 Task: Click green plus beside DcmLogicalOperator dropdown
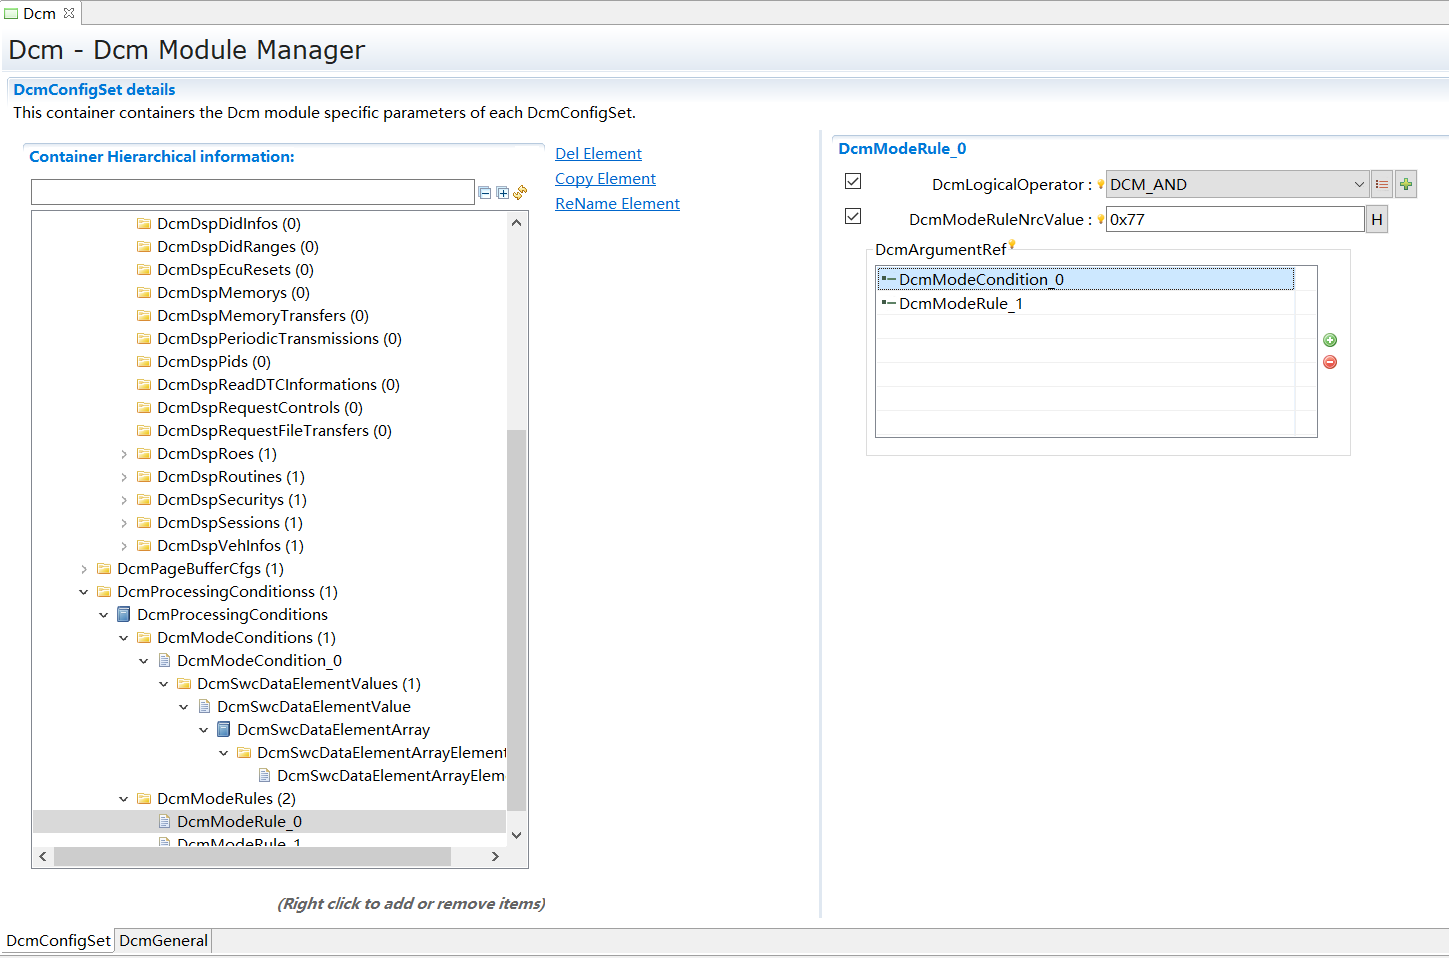click(1406, 184)
